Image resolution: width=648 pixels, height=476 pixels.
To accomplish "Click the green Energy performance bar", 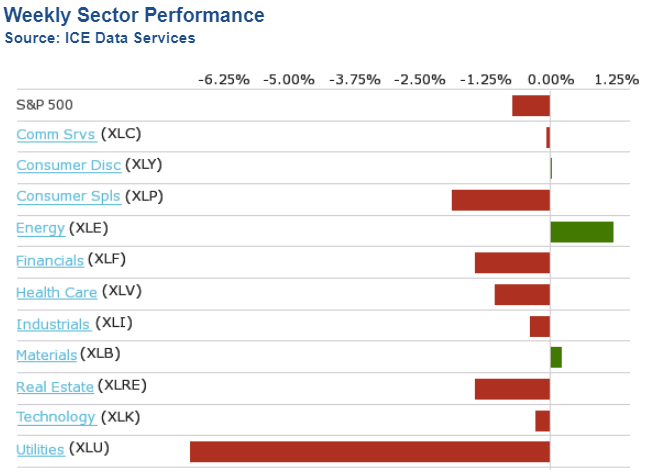I will pyautogui.click(x=581, y=231).
